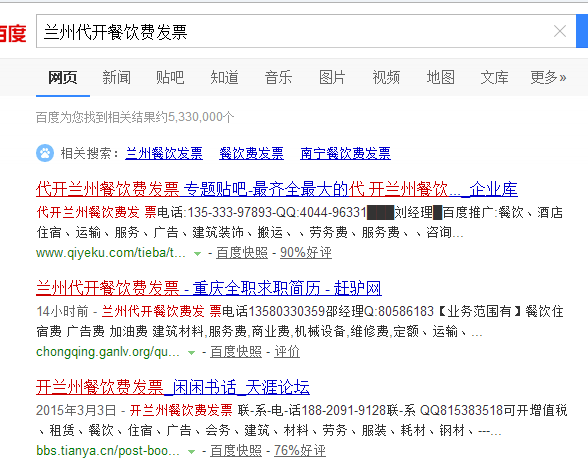Click the 2015年3月3日 date text
Image resolution: width=588 pixels, height=471 pixels.
[x=76, y=410]
